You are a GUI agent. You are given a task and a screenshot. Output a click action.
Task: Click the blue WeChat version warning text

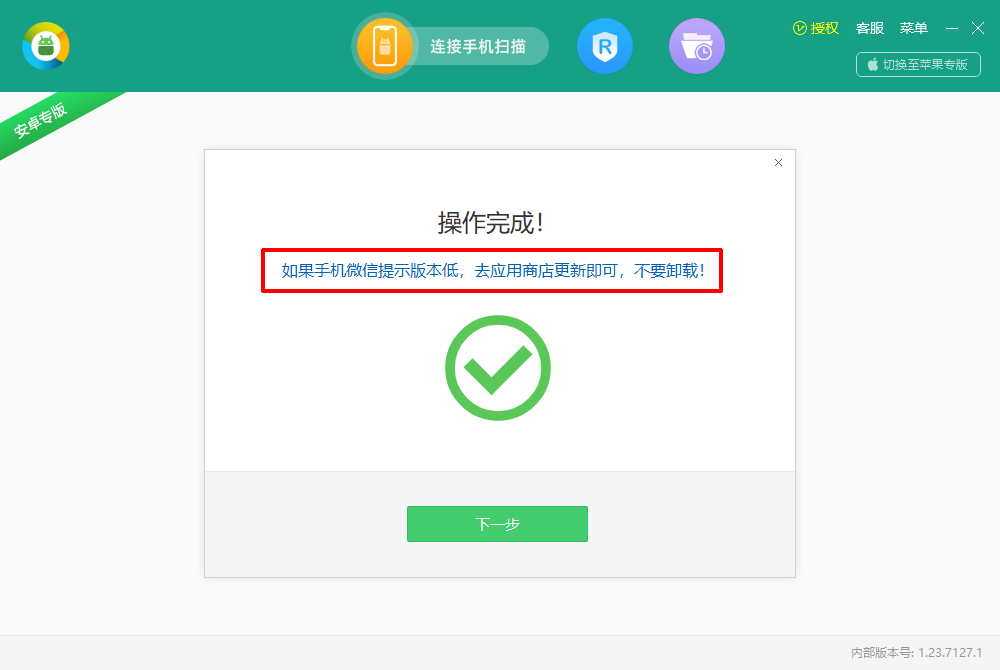492,271
